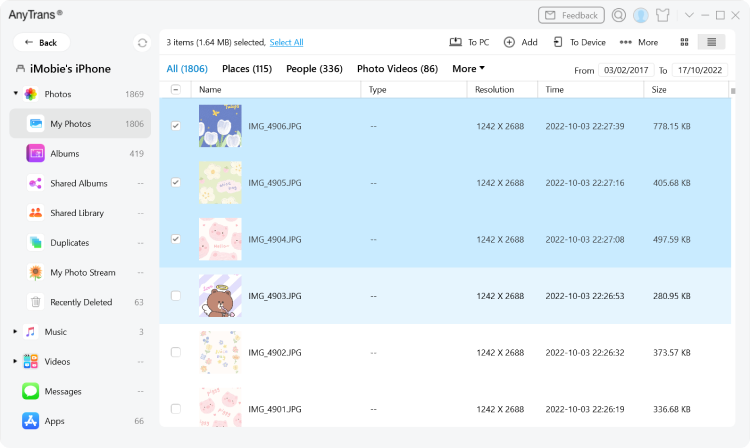Viewport: 750px width, 448px height.
Task: Toggle the select-all header checkbox
Action: point(176,89)
